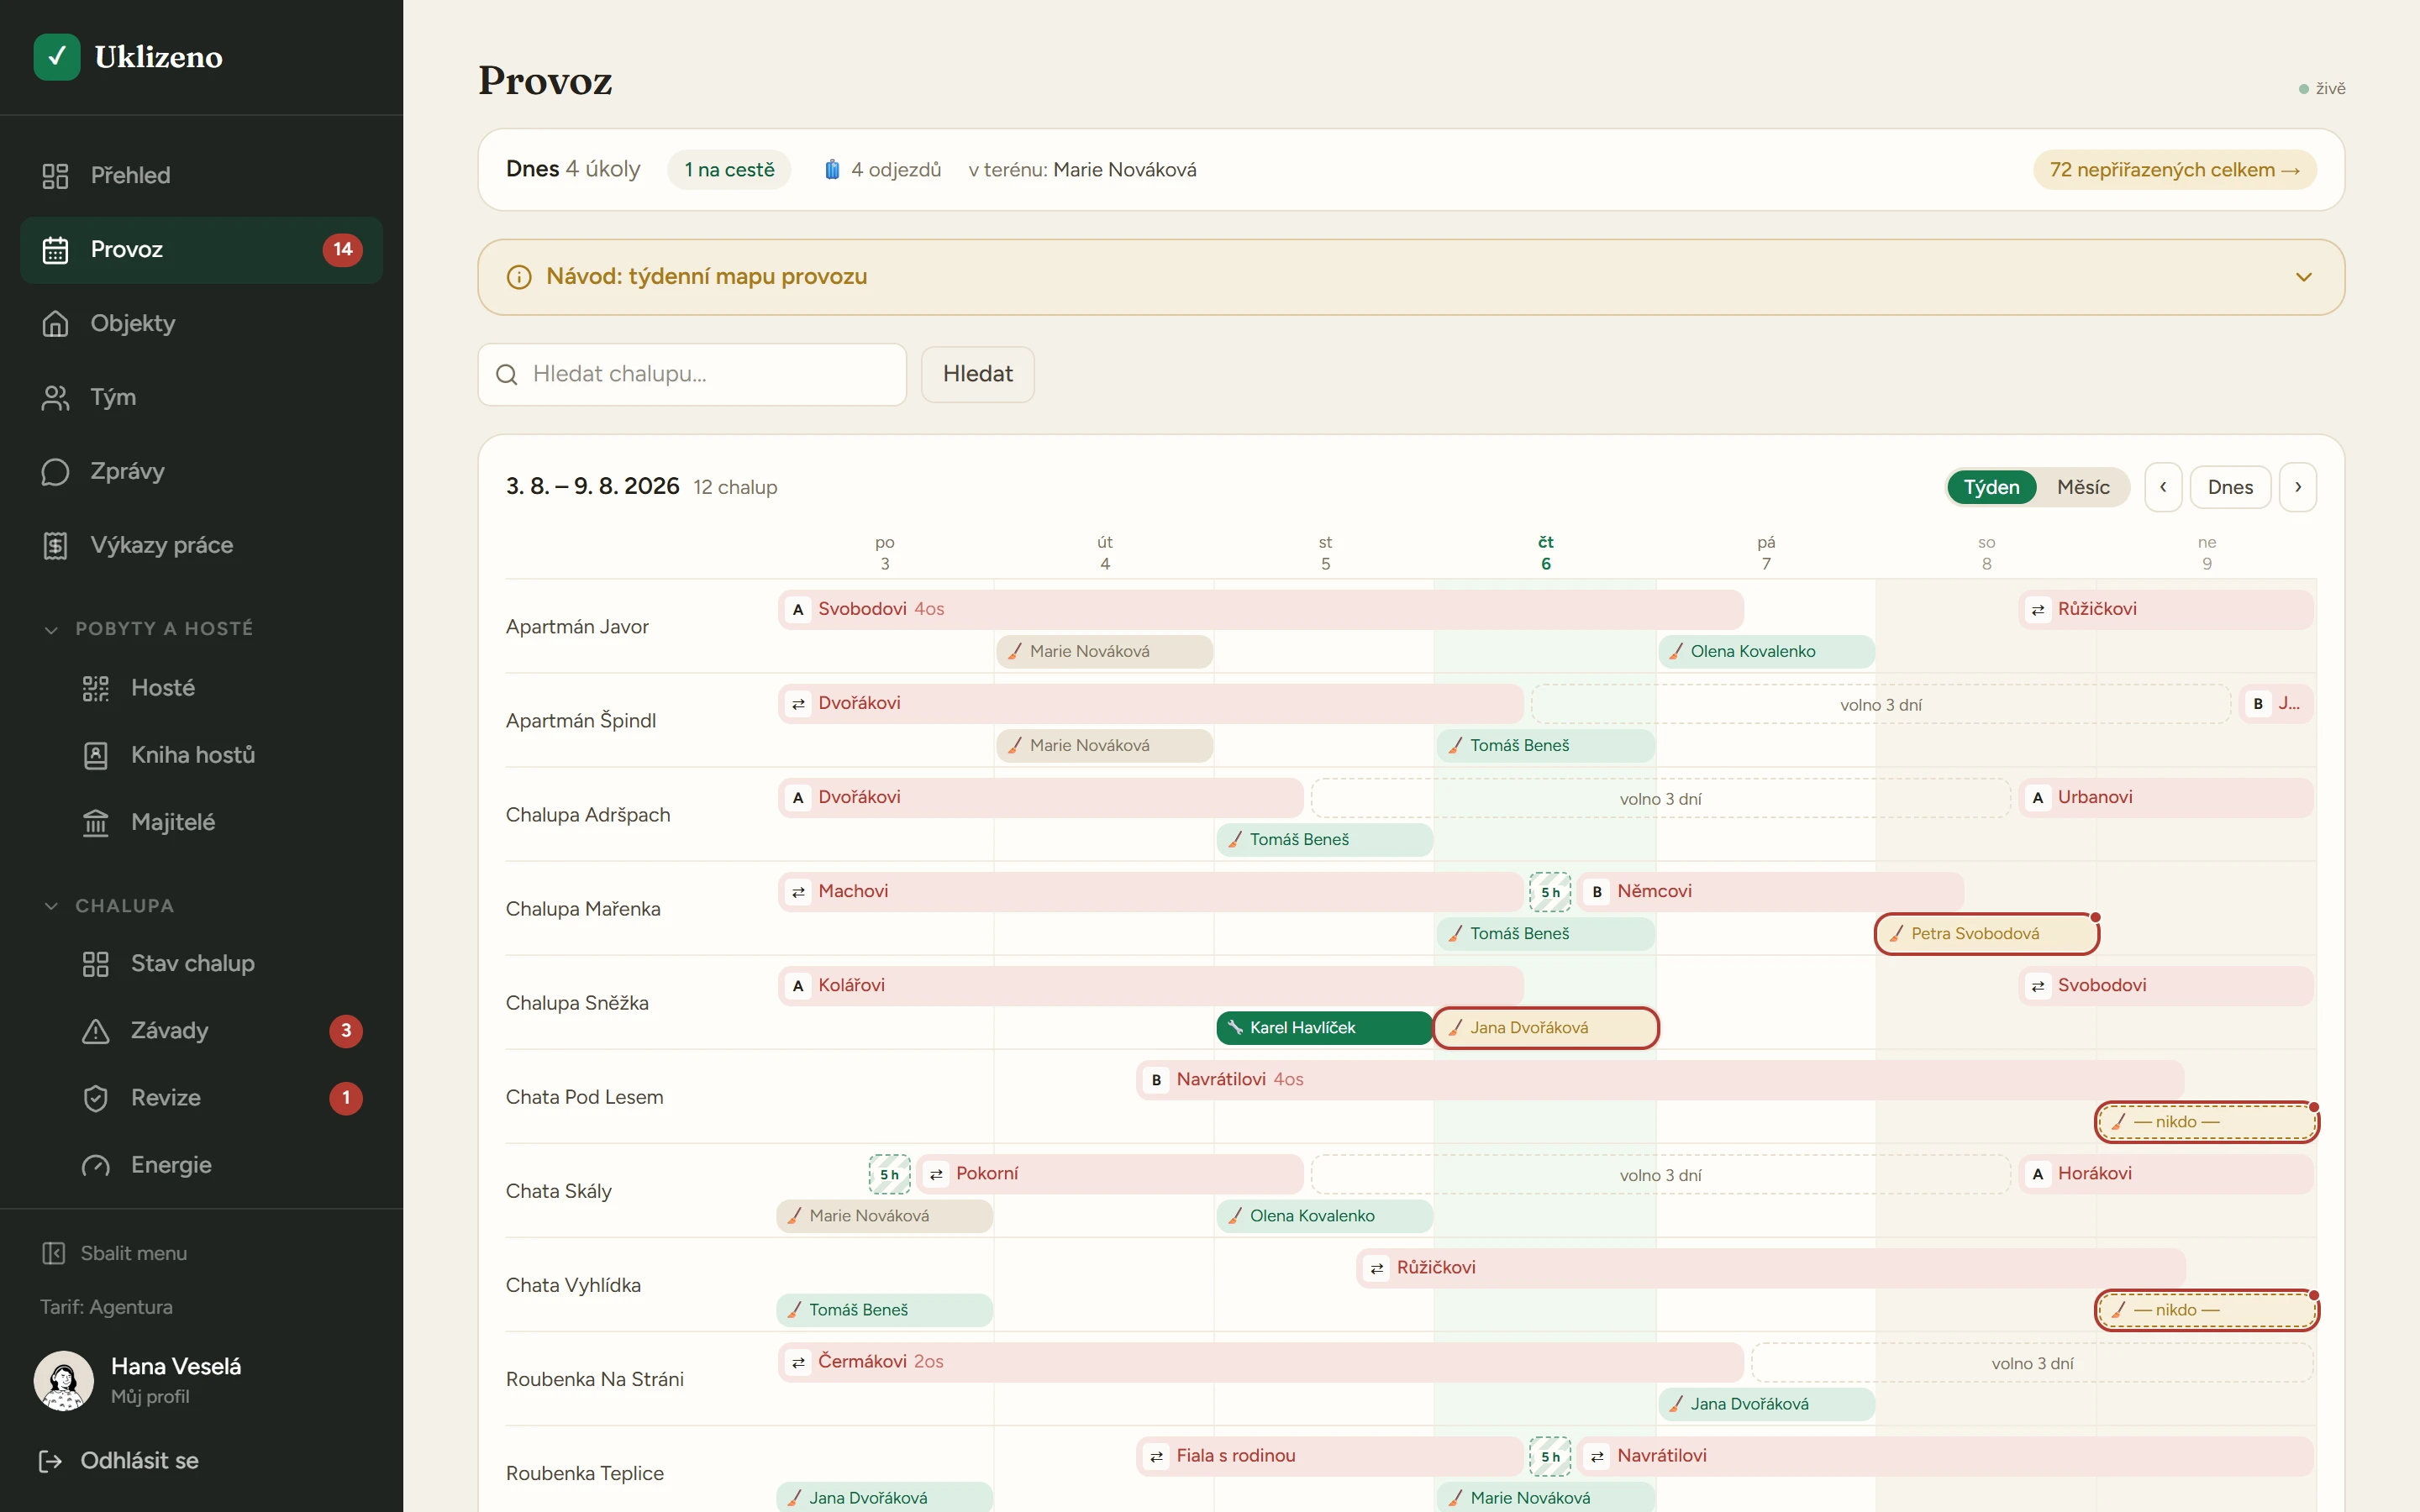The image size is (2420, 1512).
Task: Open Přehled via its dashboard icon
Action: click(55, 176)
